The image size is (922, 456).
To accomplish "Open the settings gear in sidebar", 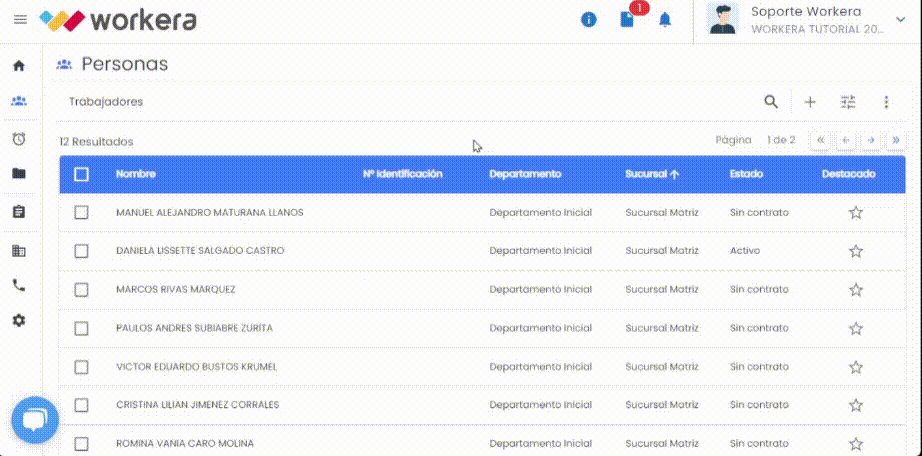I will pos(19,321).
